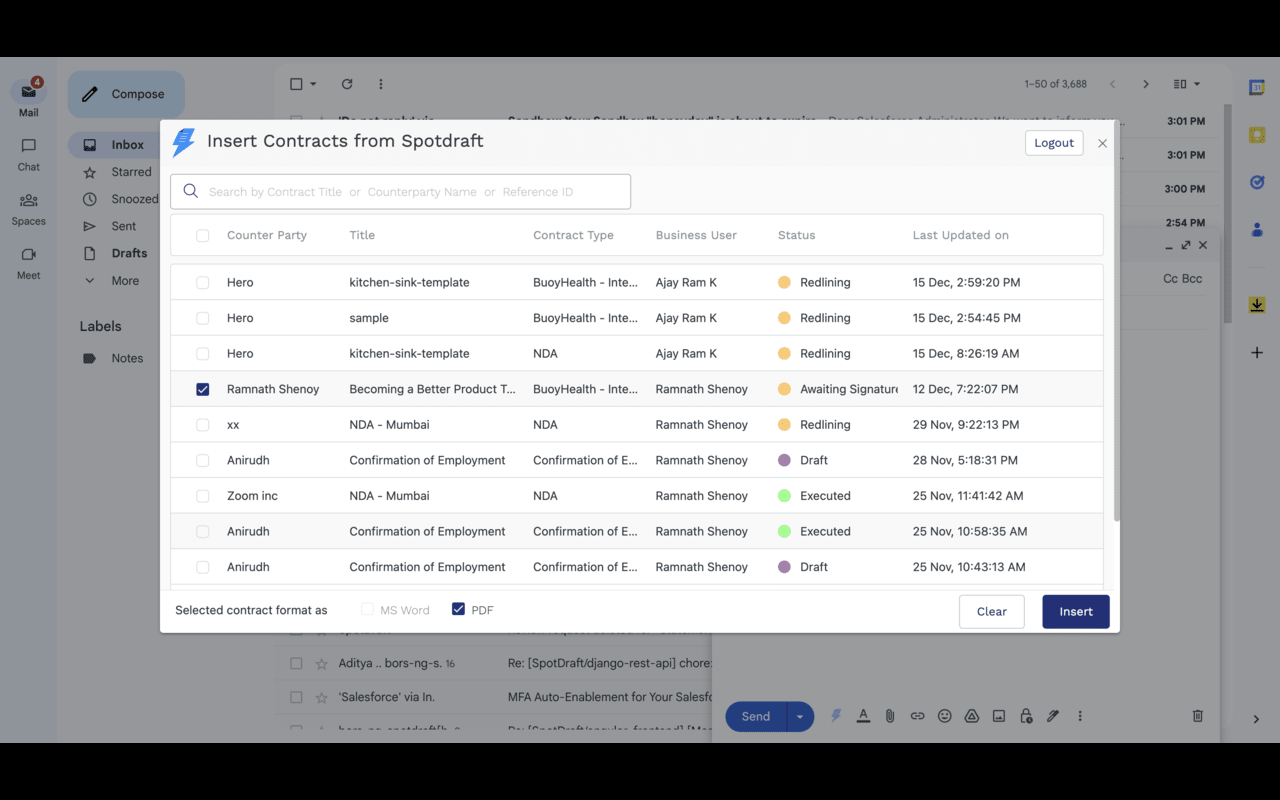Check the Anirudh Draft 10:43:13 AM row

click(203, 567)
